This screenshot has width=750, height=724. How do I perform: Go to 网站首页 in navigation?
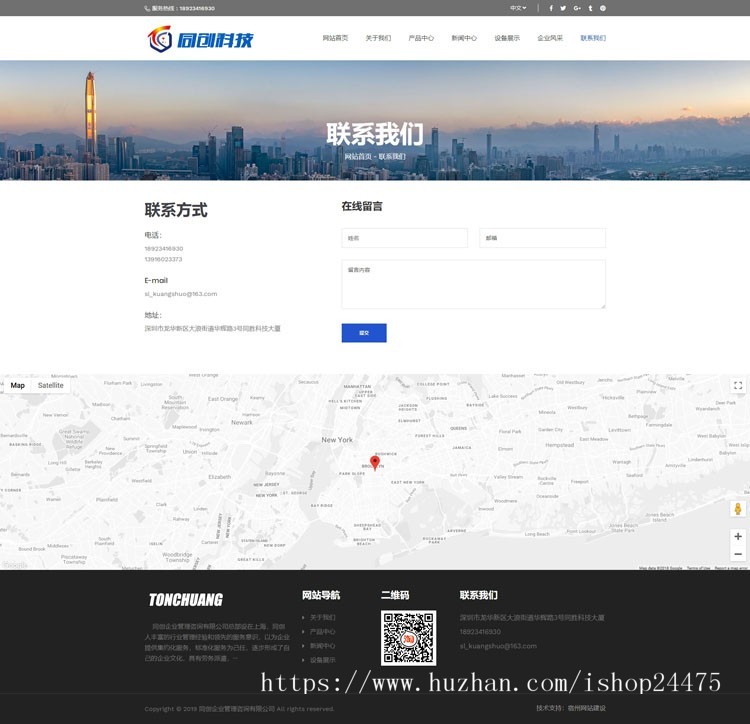pos(335,38)
